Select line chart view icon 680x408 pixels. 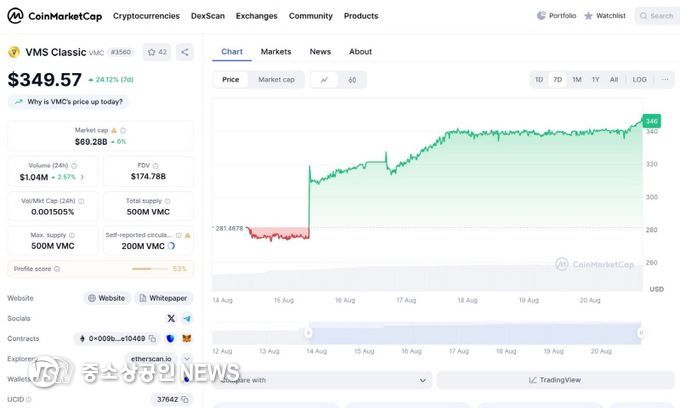[324, 80]
